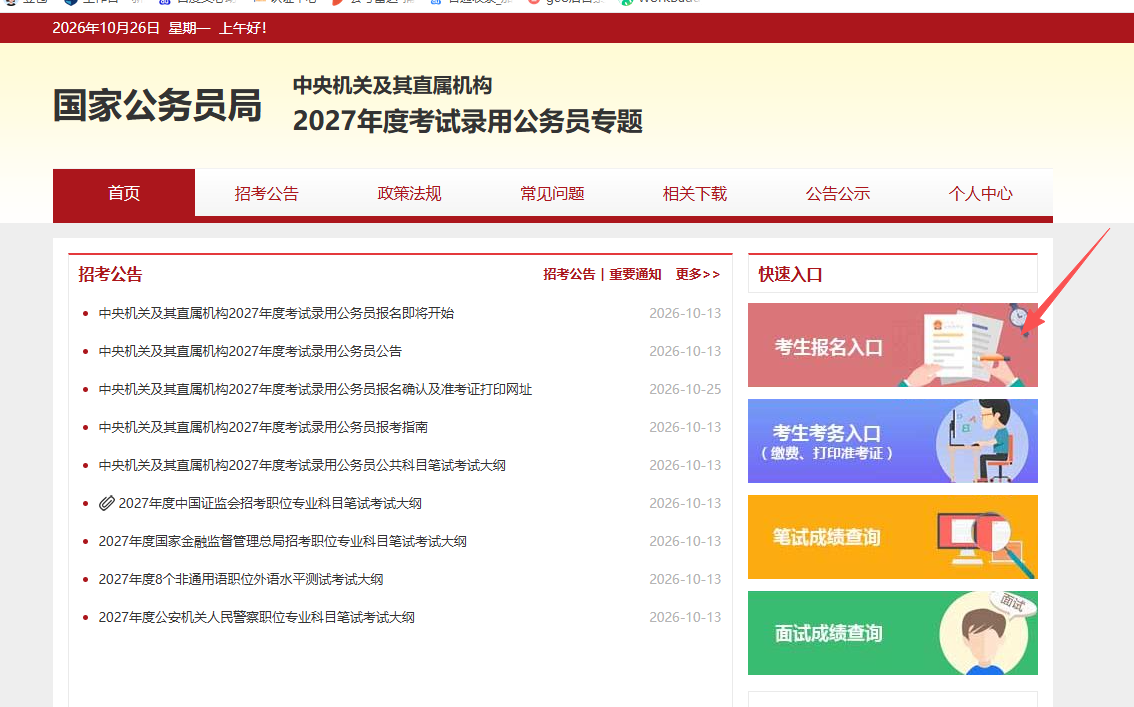The height and width of the screenshot is (707, 1134).
Task: Click 2027年度考试录用公务员专题 header title
Action: tap(468, 121)
